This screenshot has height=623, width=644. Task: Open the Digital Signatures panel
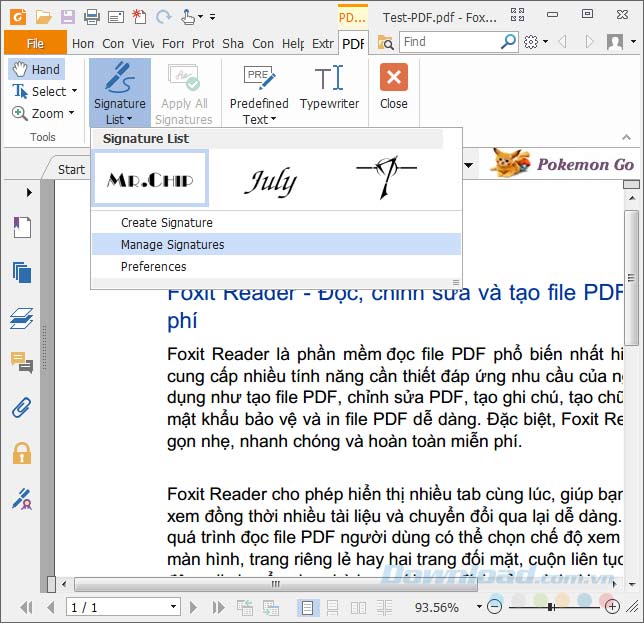(22, 498)
